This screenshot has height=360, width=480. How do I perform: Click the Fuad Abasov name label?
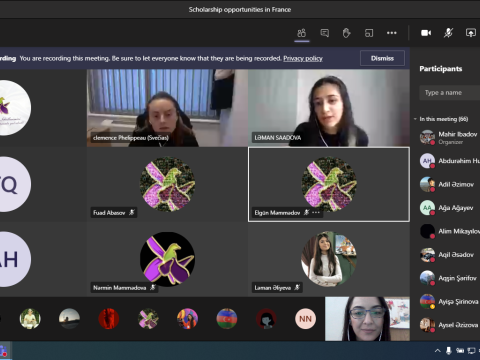click(109, 213)
